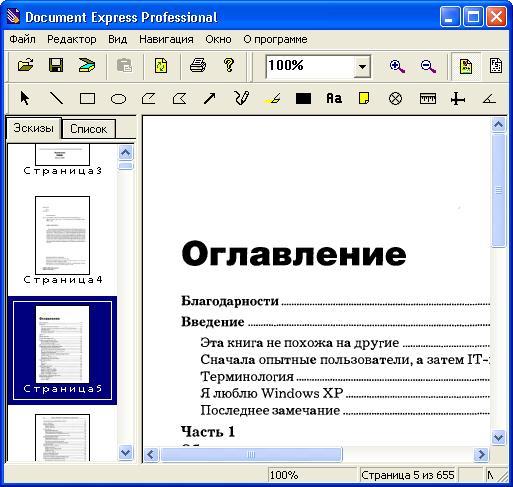Screen dimensions: 513x487
Task: Select the black redaction box tool
Action: coord(303,99)
